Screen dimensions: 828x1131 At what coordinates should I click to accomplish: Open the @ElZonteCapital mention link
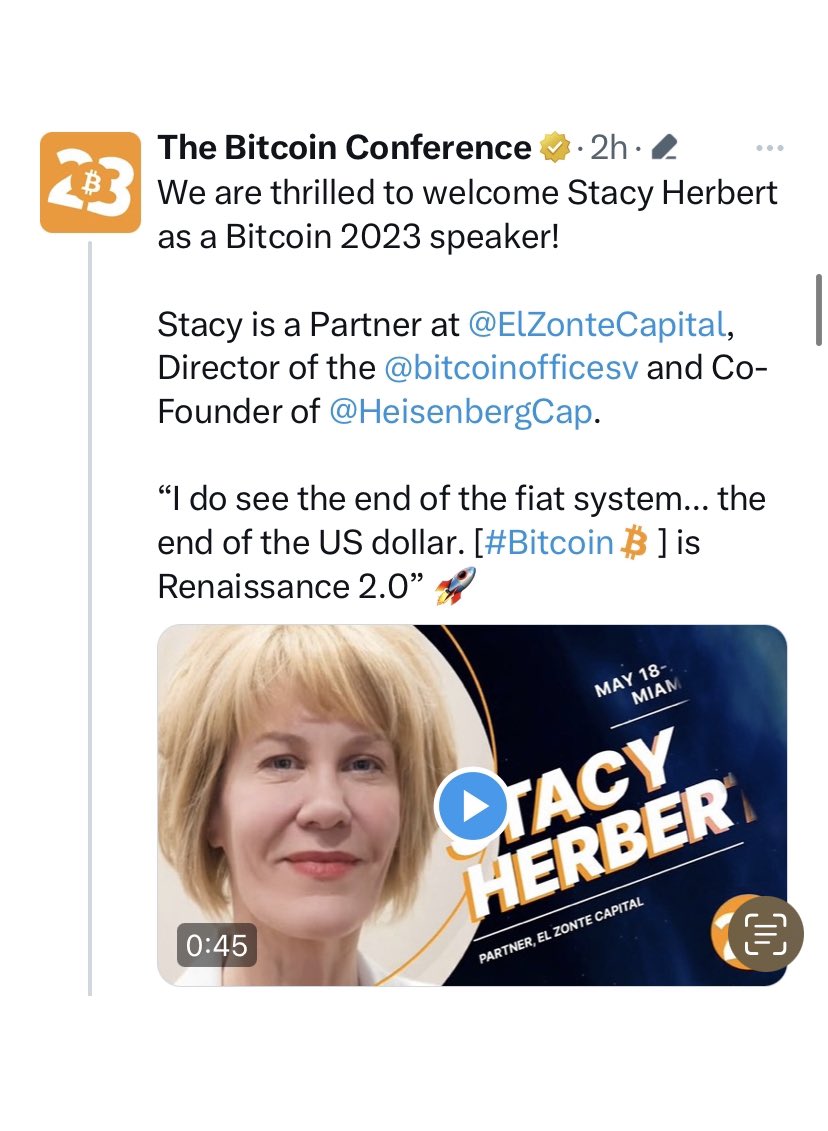(x=596, y=323)
